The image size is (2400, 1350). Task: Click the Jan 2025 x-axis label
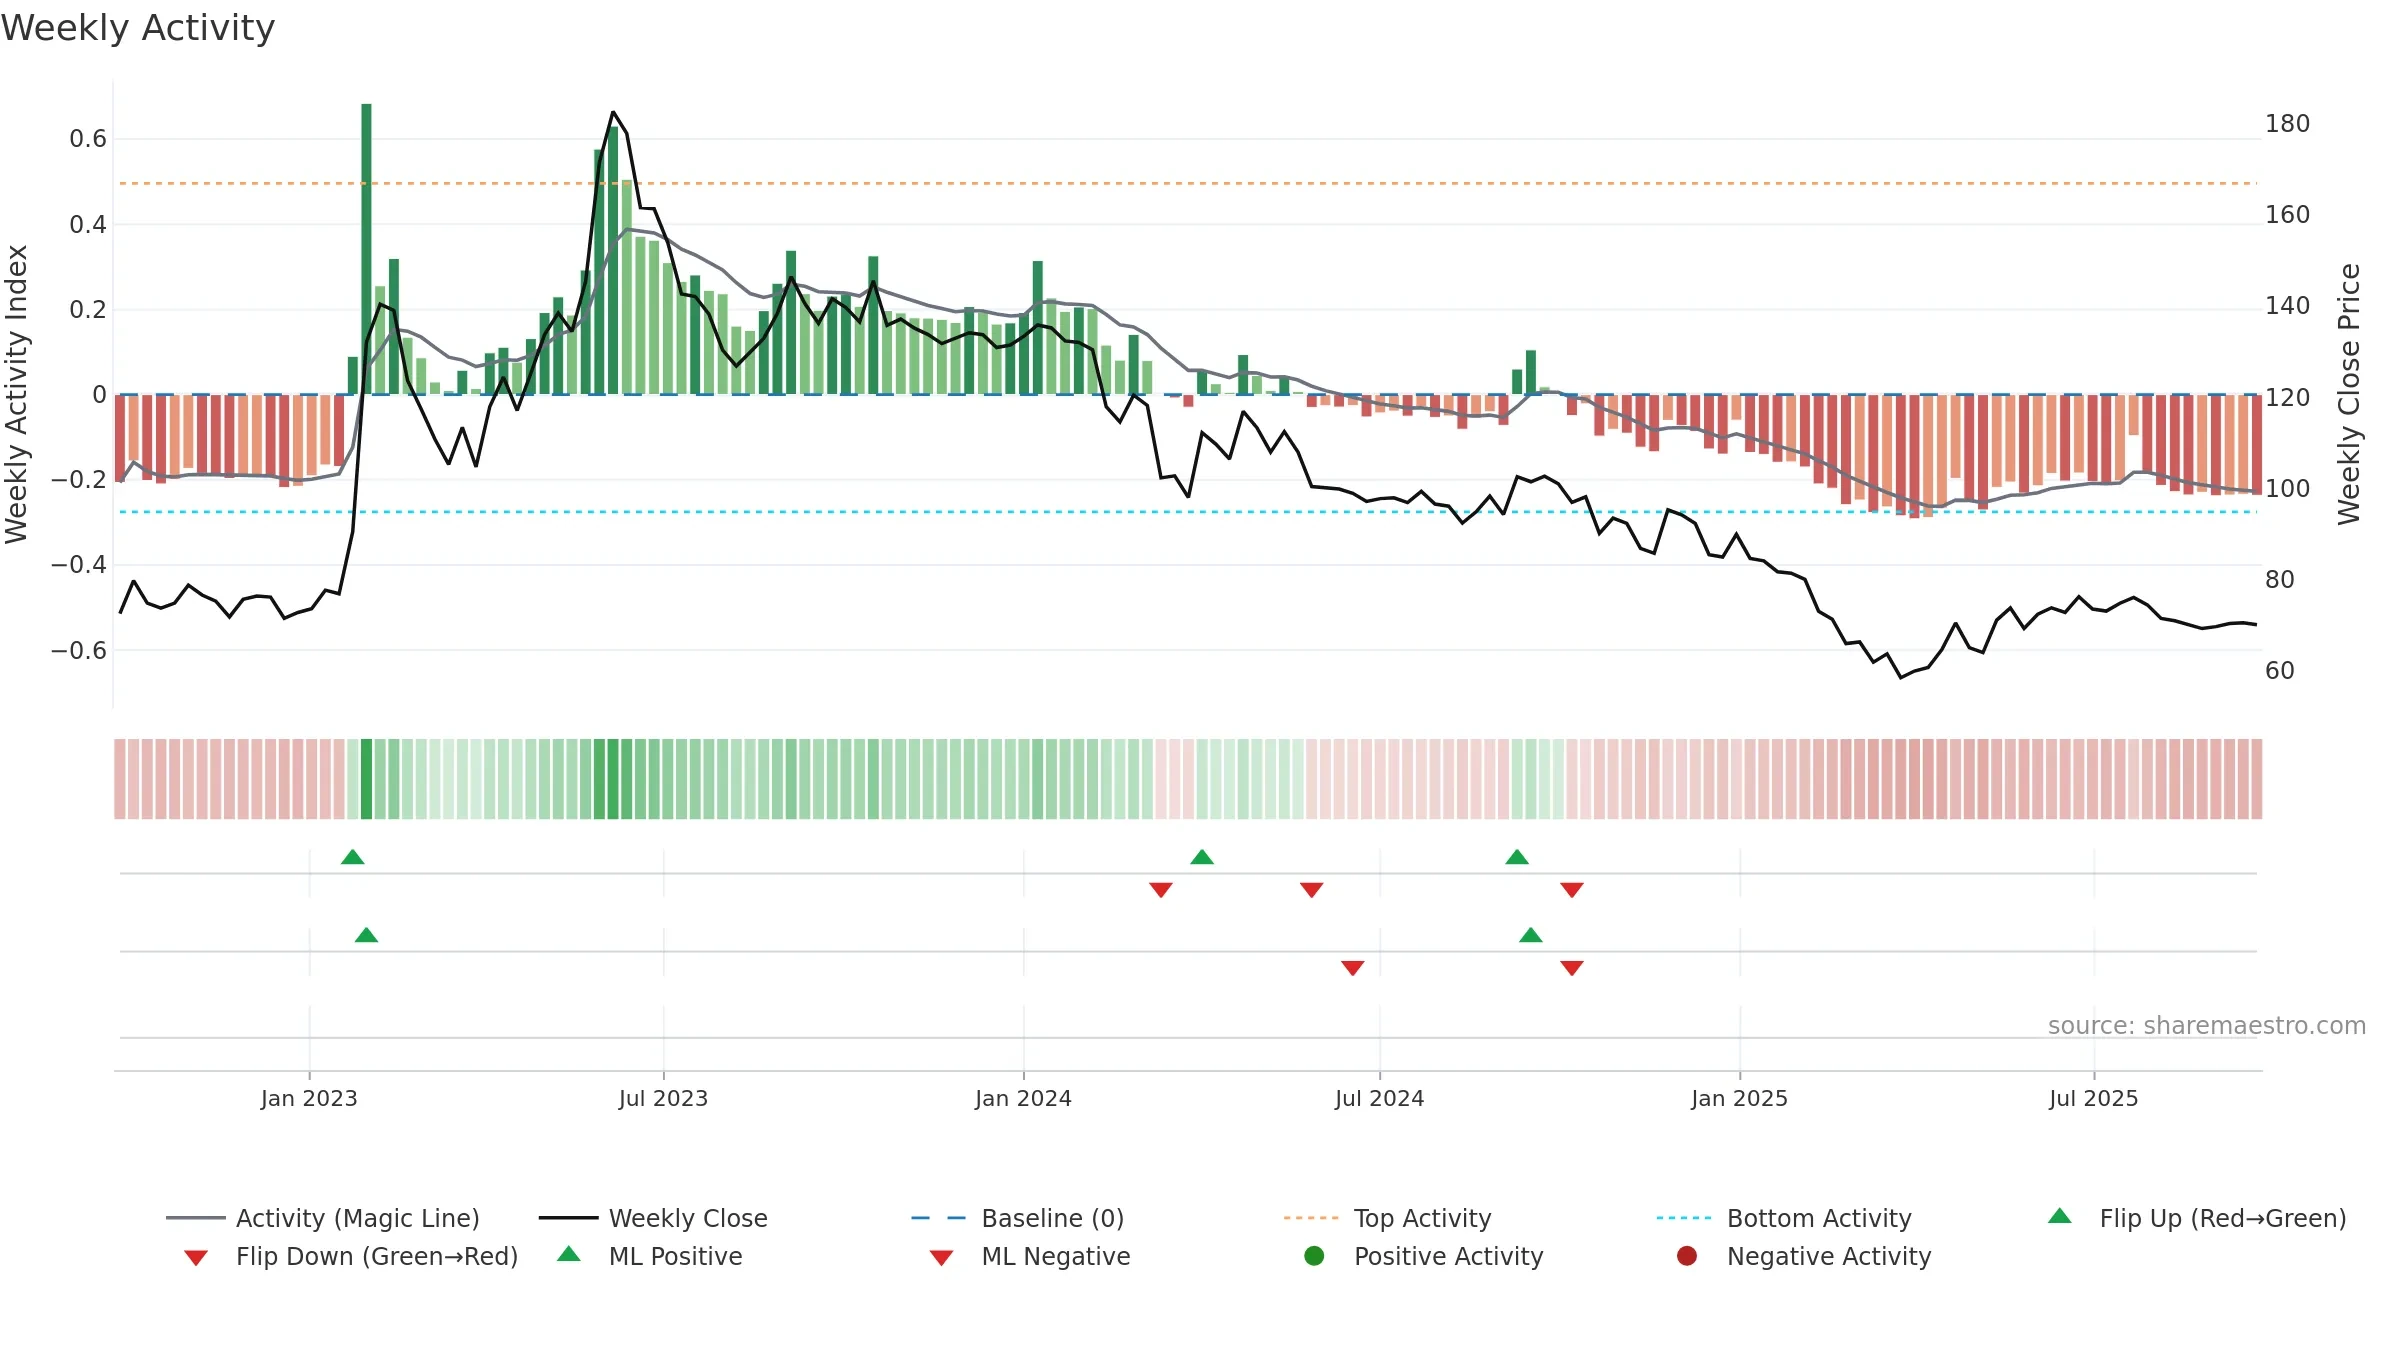[x=1739, y=1098]
